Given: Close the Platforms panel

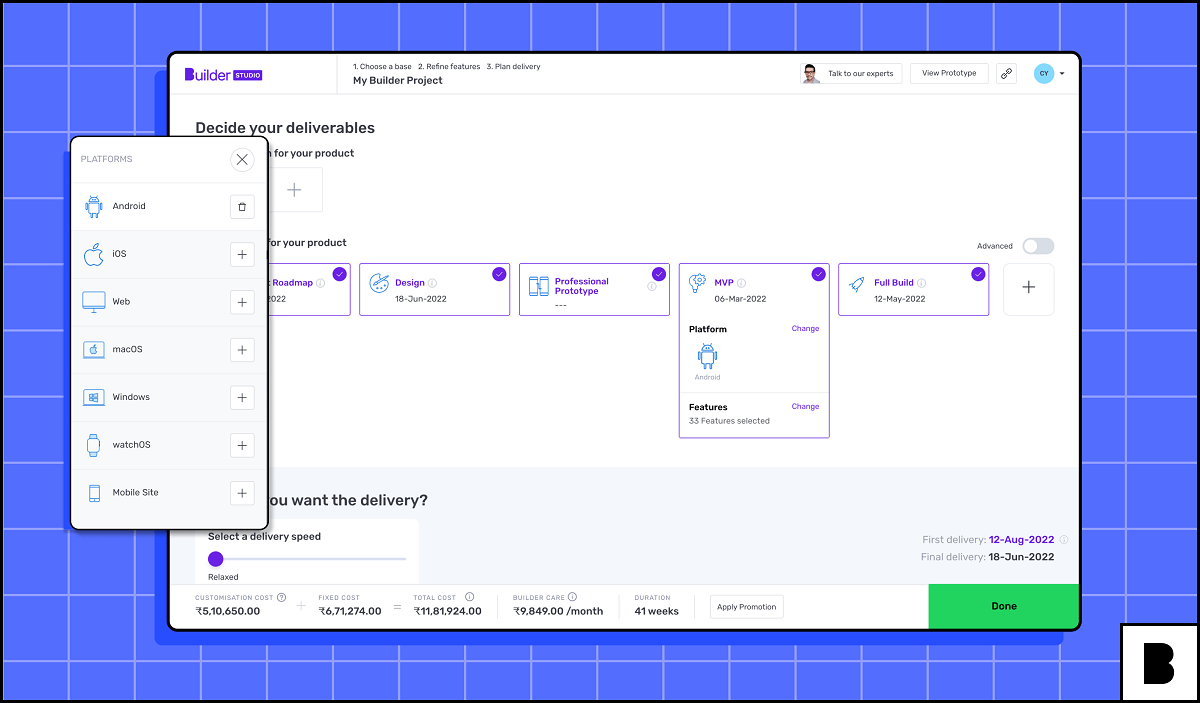Looking at the screenshot, I should pyautogui.click(x=242, y=159).
